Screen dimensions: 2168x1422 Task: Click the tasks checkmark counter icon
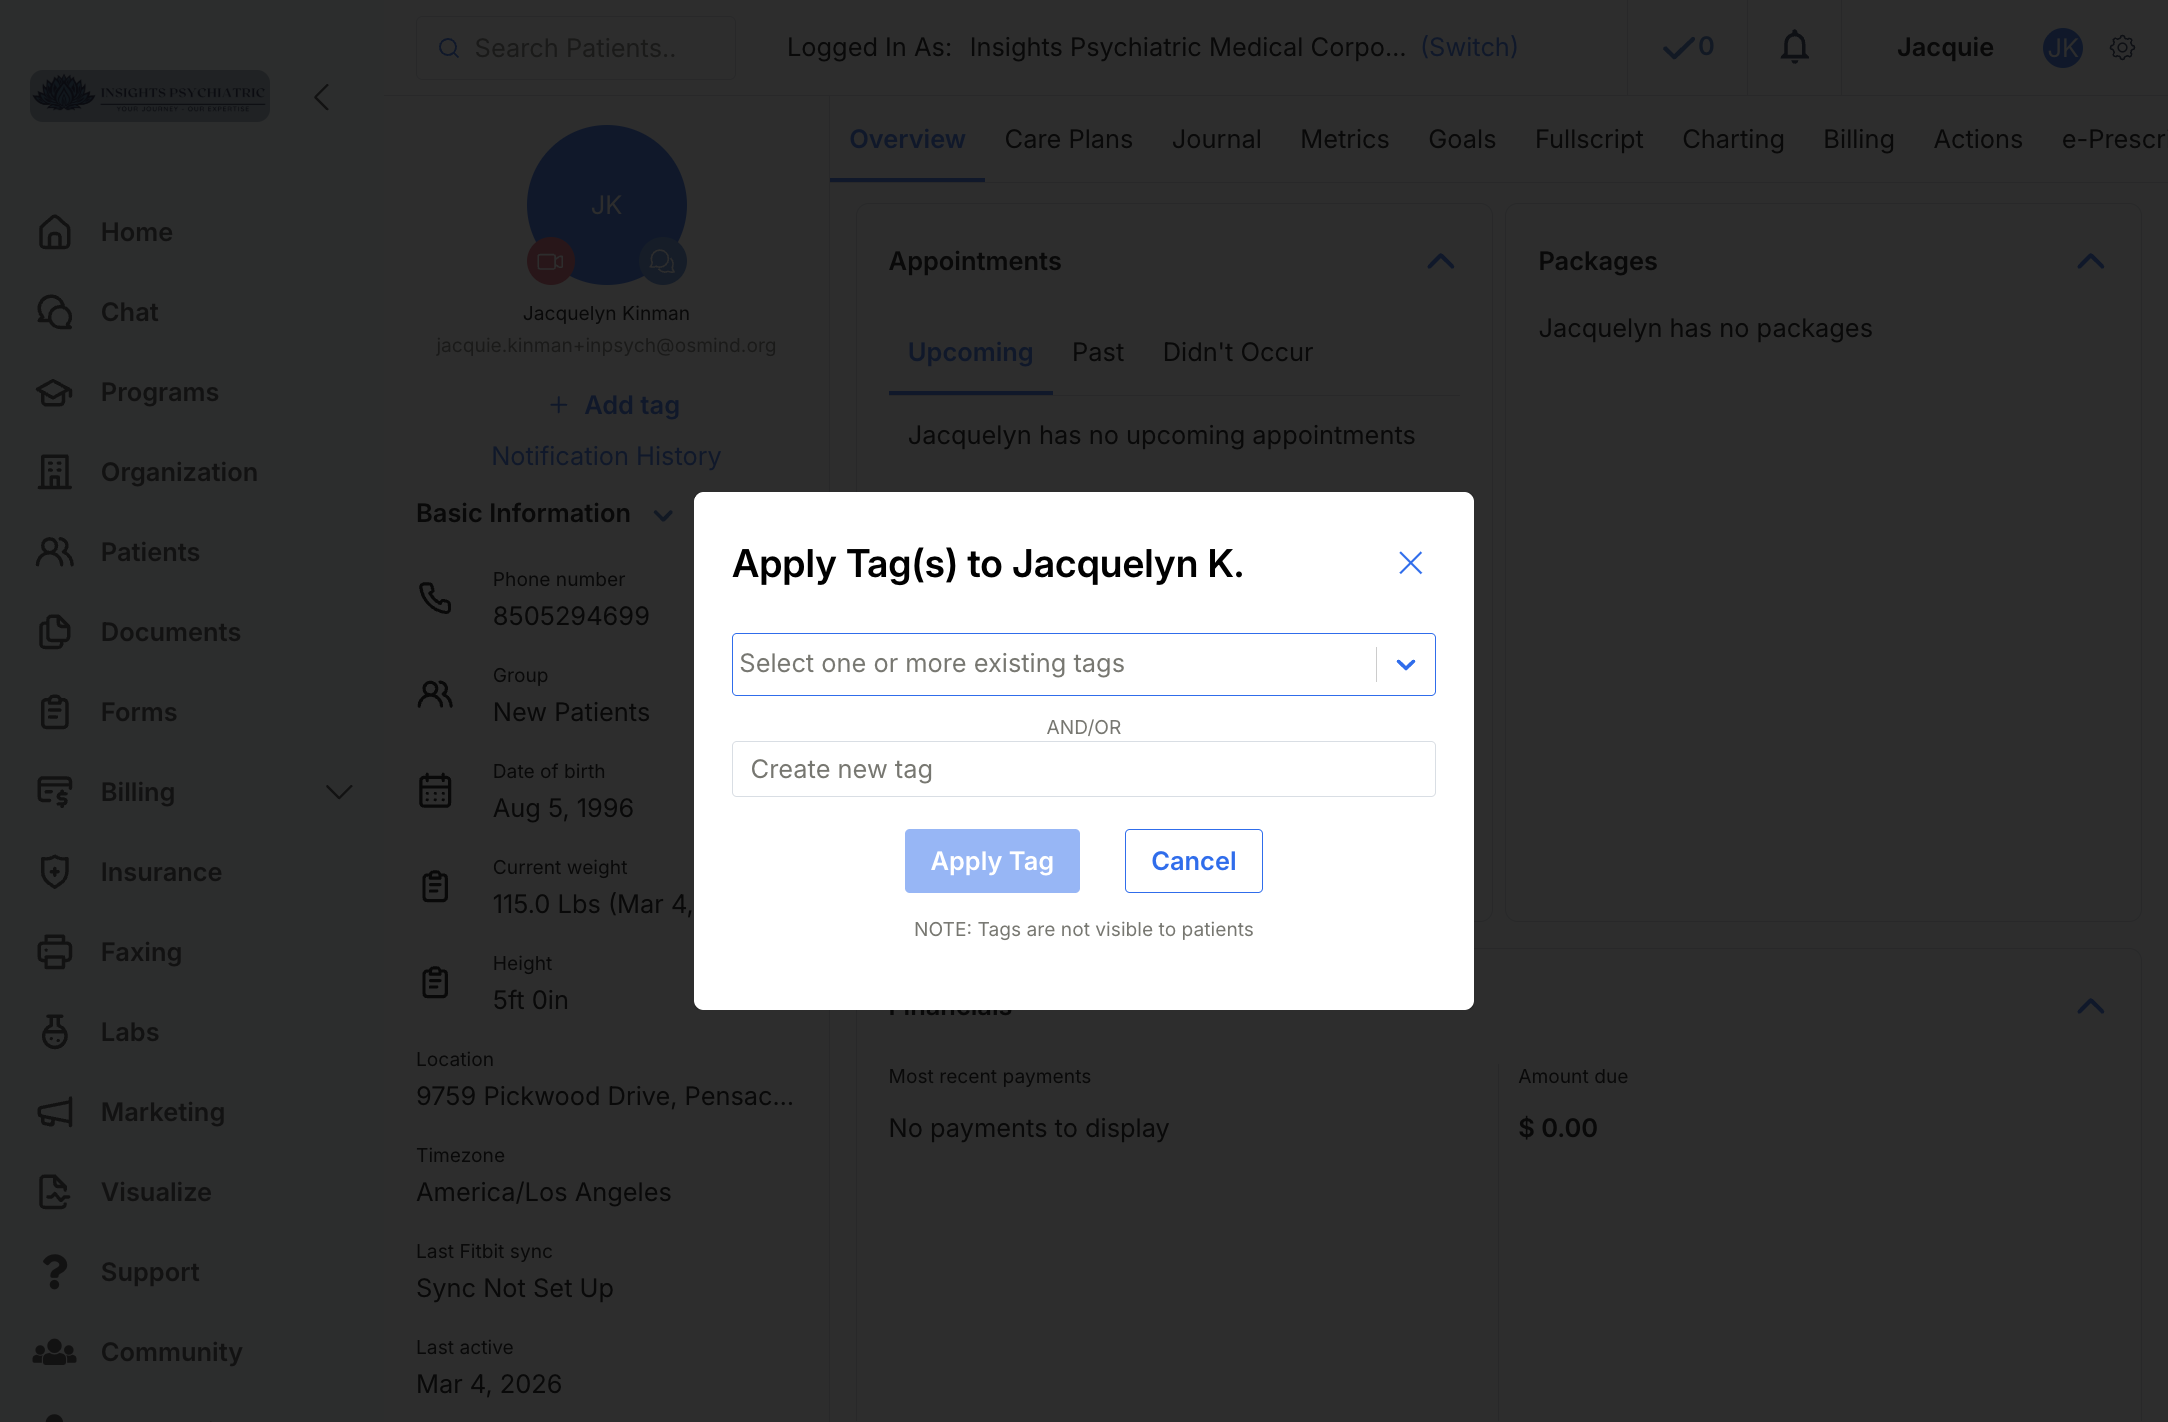(x=1688, y=47)
